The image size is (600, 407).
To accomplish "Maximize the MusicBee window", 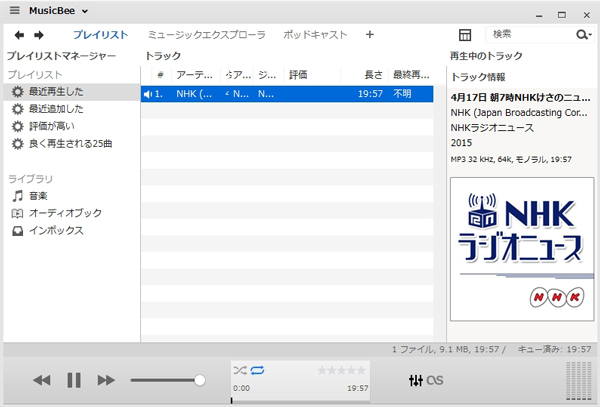I will tap(562, 15).
